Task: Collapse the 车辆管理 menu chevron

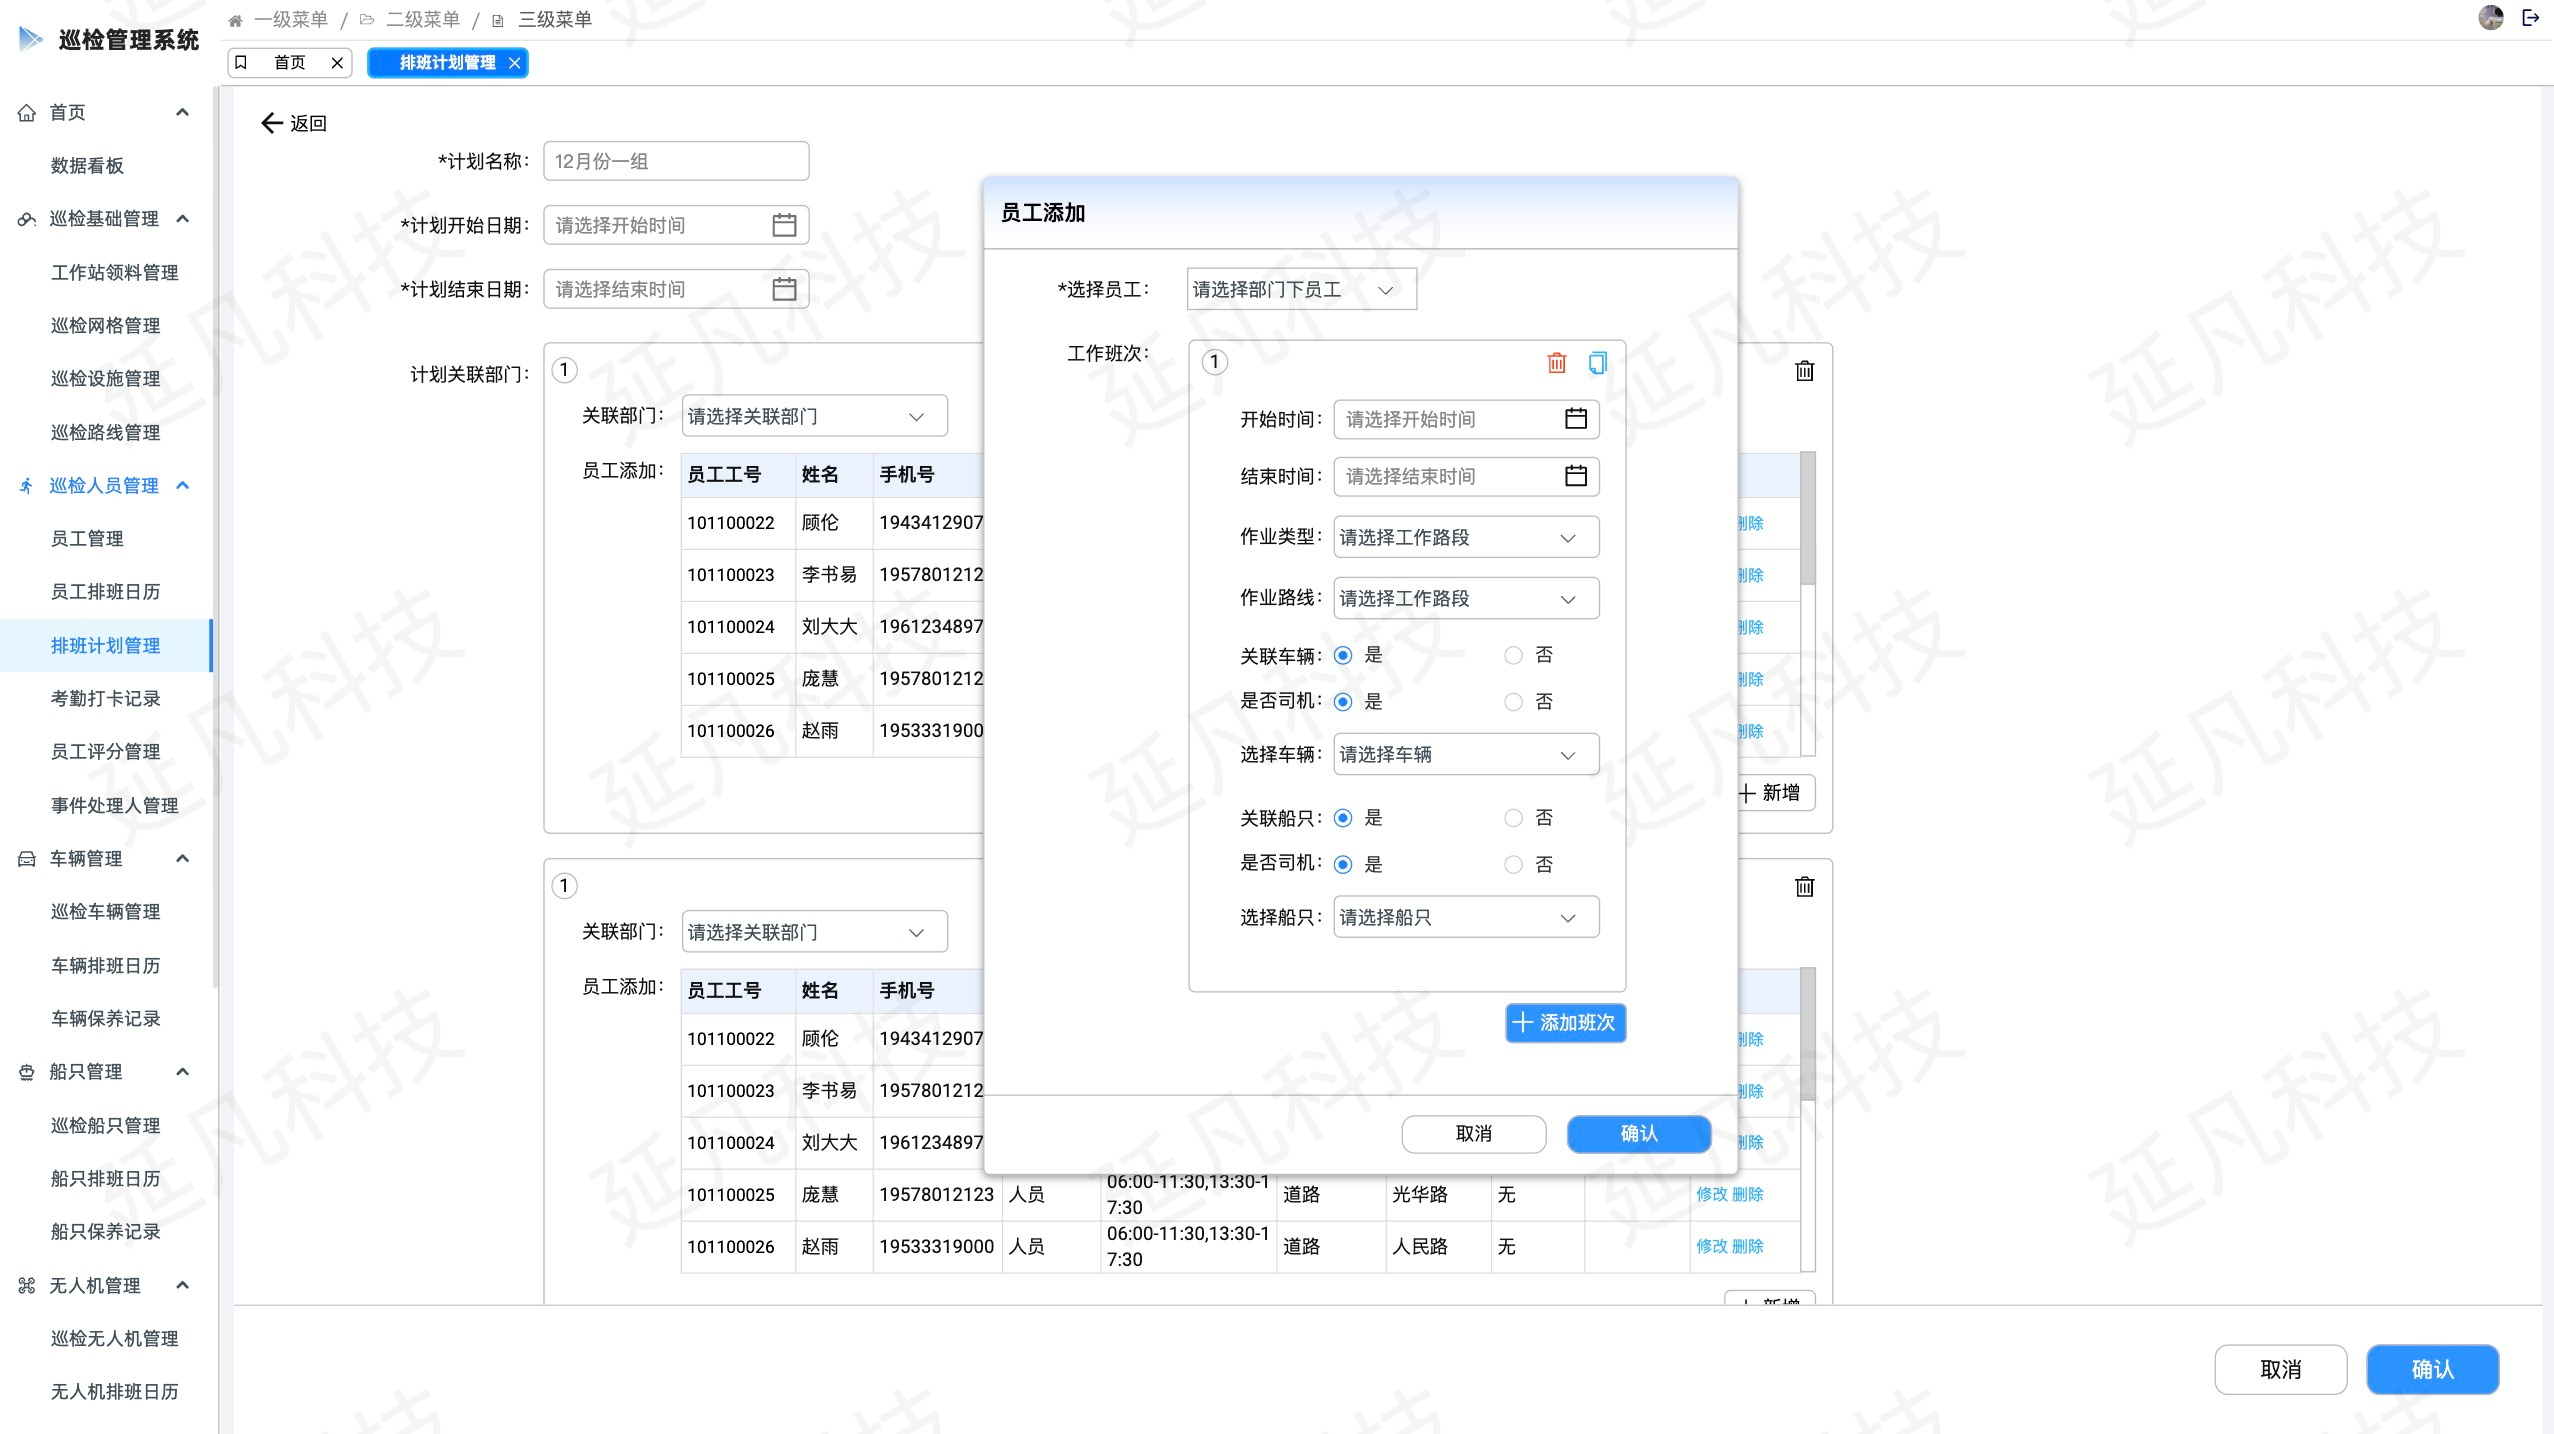Action: click(x=182, y=858)
